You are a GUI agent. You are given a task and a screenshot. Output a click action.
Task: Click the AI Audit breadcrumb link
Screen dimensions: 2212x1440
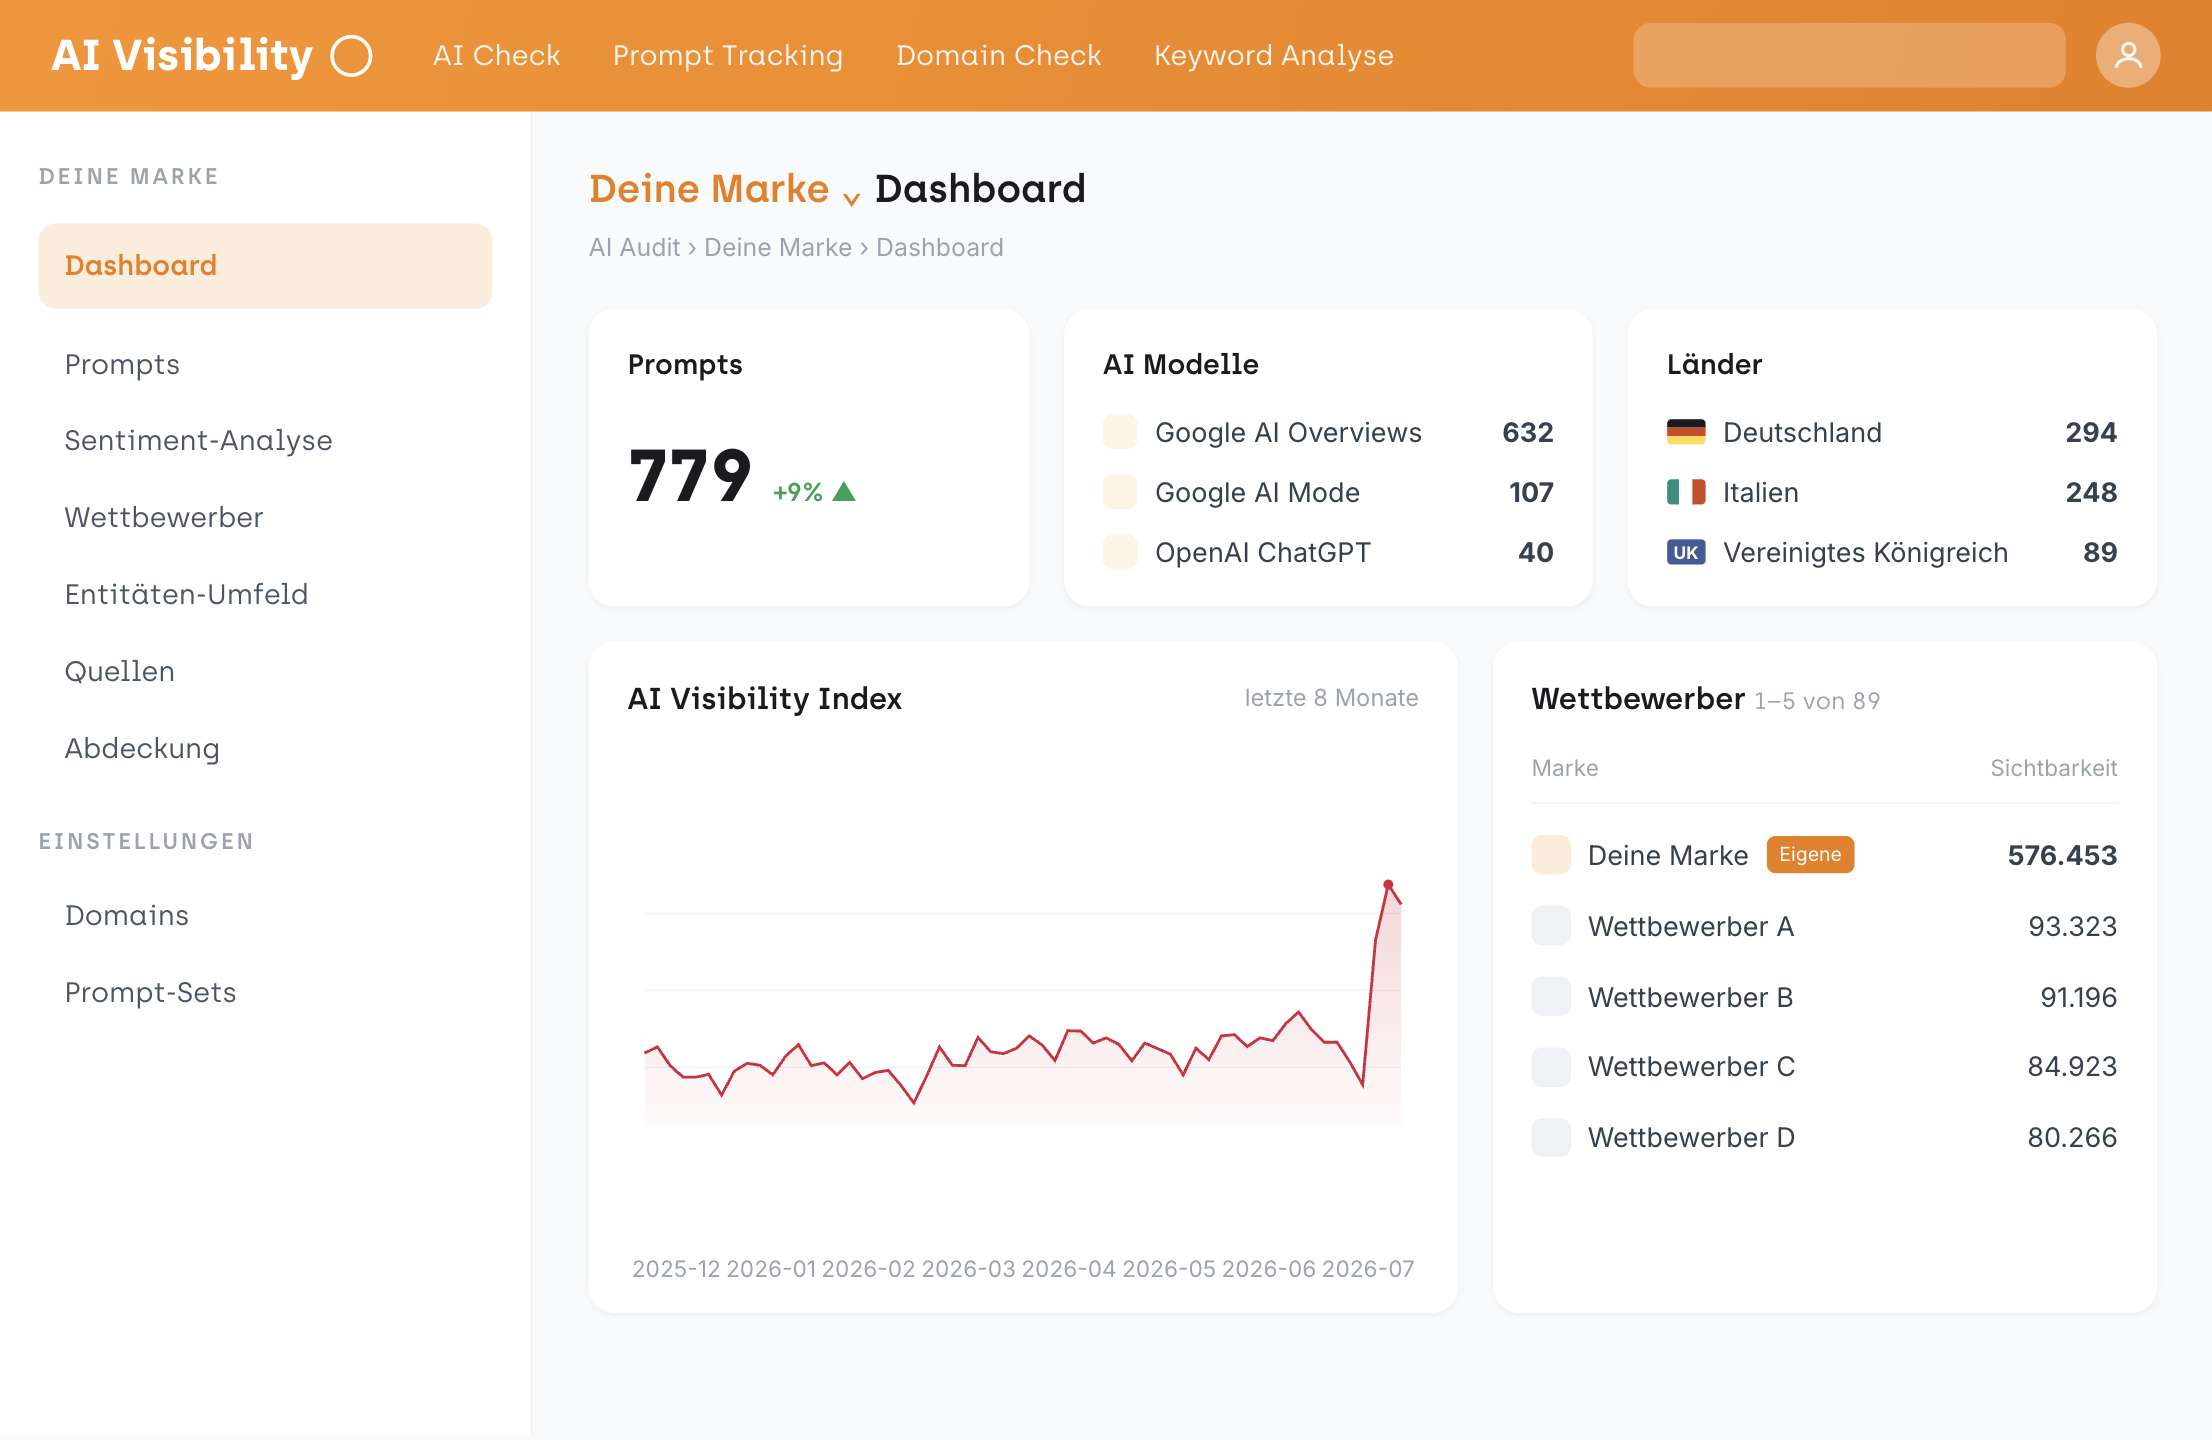[634, 248]
